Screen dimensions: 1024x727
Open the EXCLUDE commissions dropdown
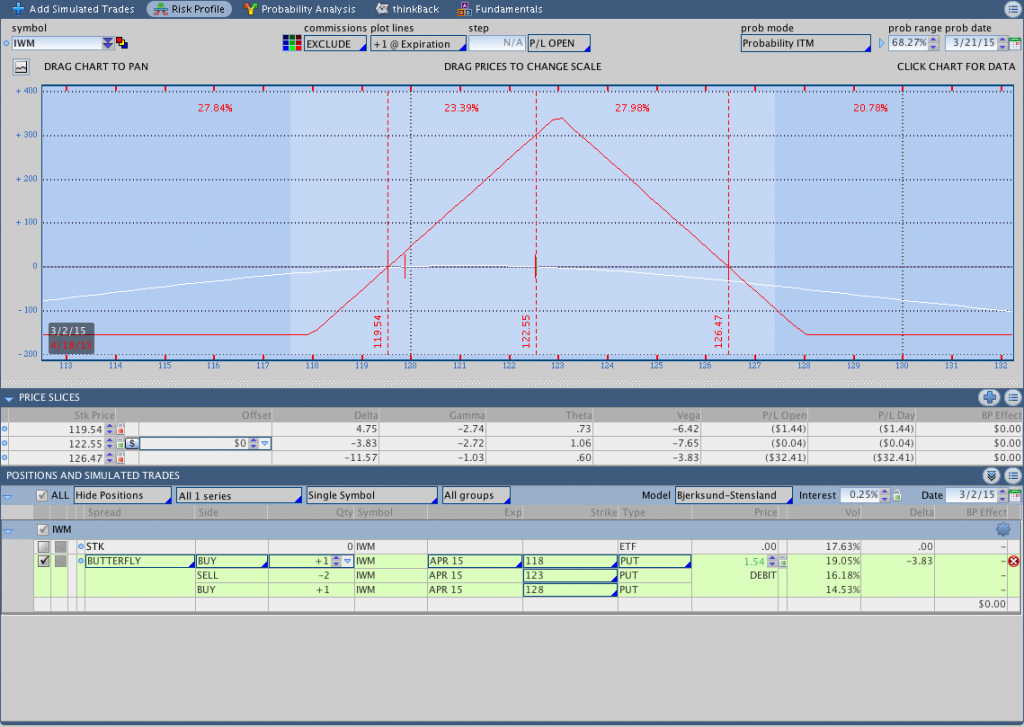coord(335,44)
